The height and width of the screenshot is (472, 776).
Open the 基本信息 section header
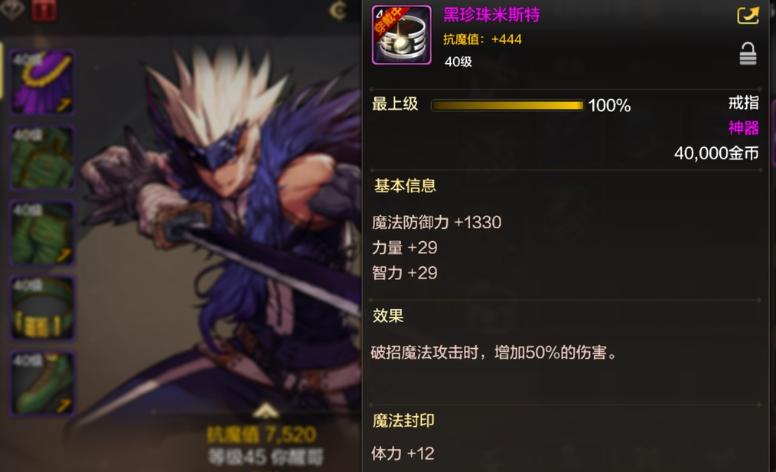tap(405, 186)
